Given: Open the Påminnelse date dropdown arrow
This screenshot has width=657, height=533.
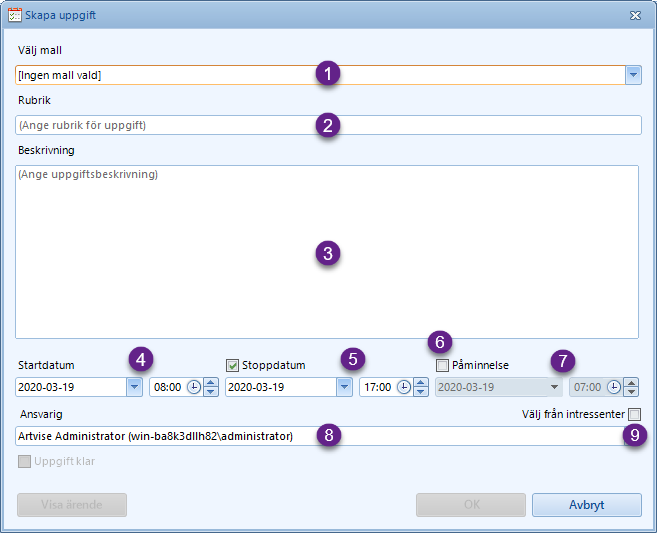Looking at the screenshot, I should [x=554, y=387].
